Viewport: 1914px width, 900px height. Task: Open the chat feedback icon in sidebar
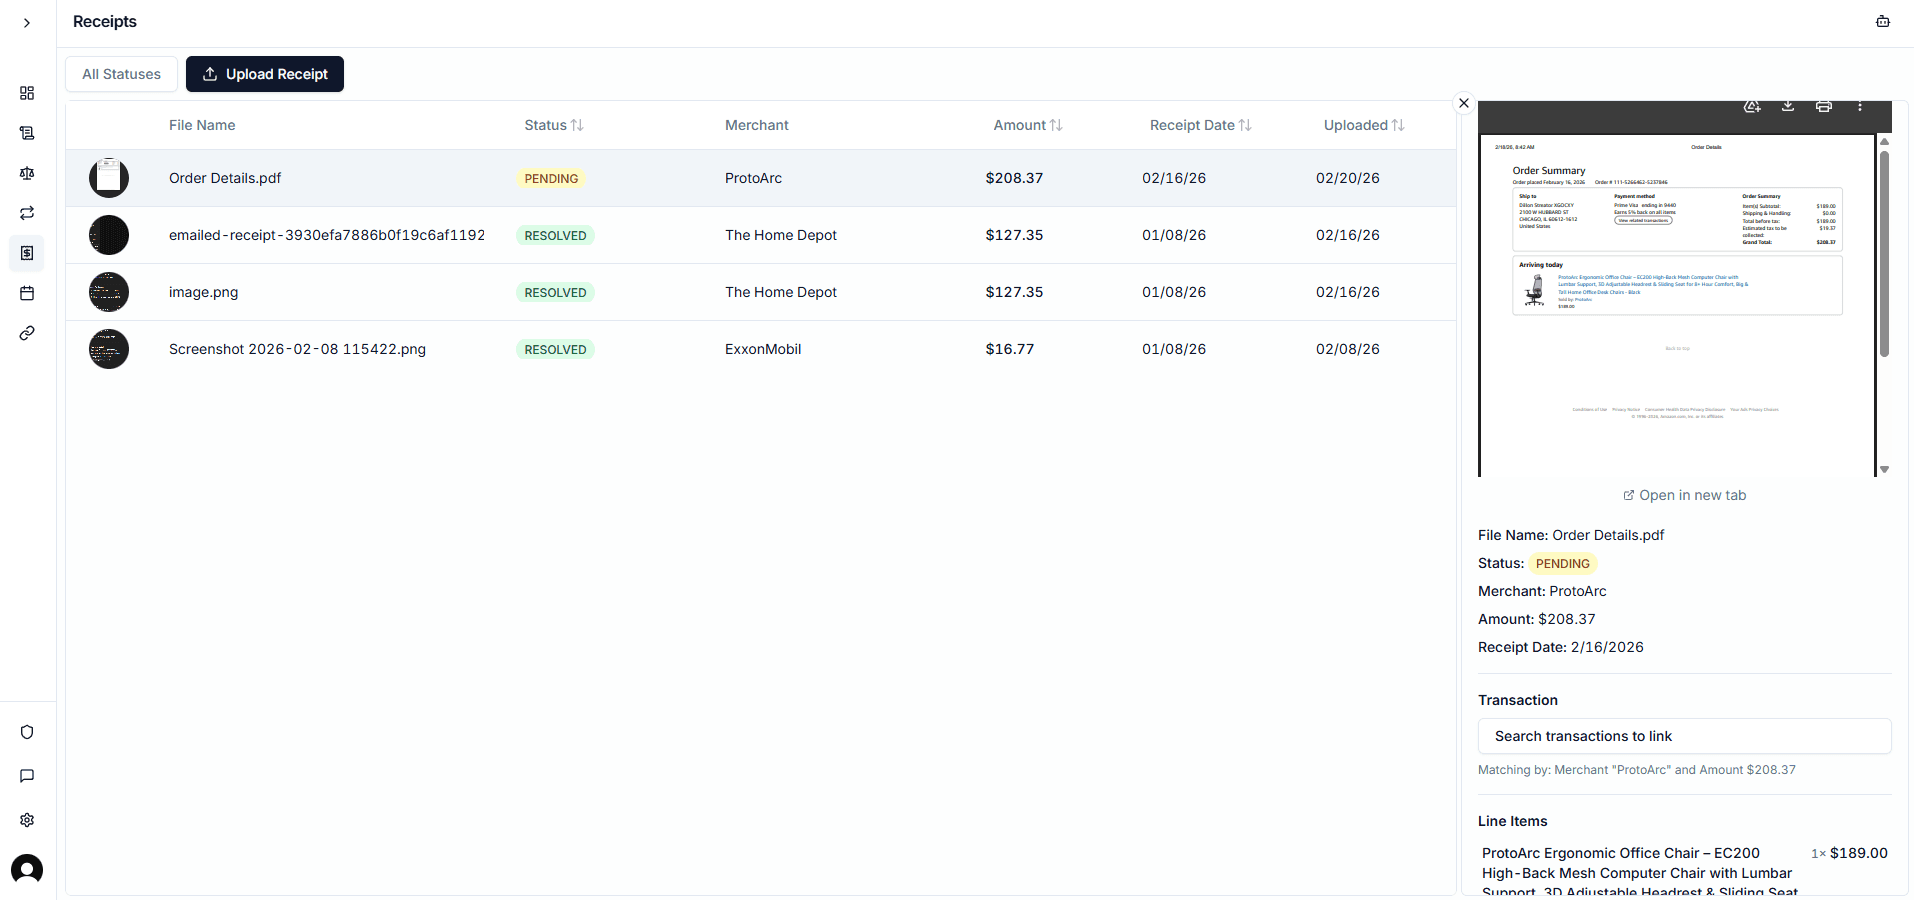[27, 776]
